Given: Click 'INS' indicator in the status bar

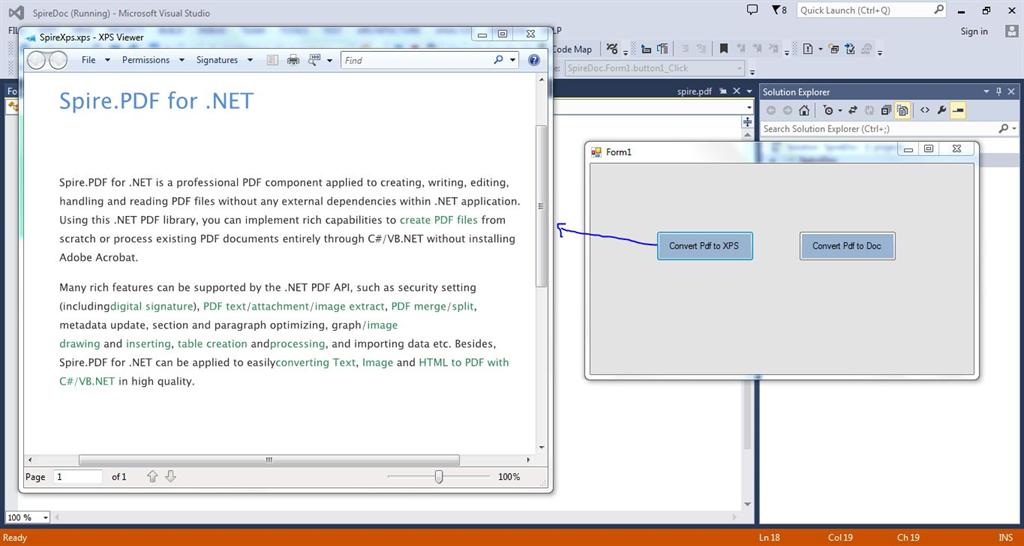Looking at the screenshot, I should [1006, 538].
